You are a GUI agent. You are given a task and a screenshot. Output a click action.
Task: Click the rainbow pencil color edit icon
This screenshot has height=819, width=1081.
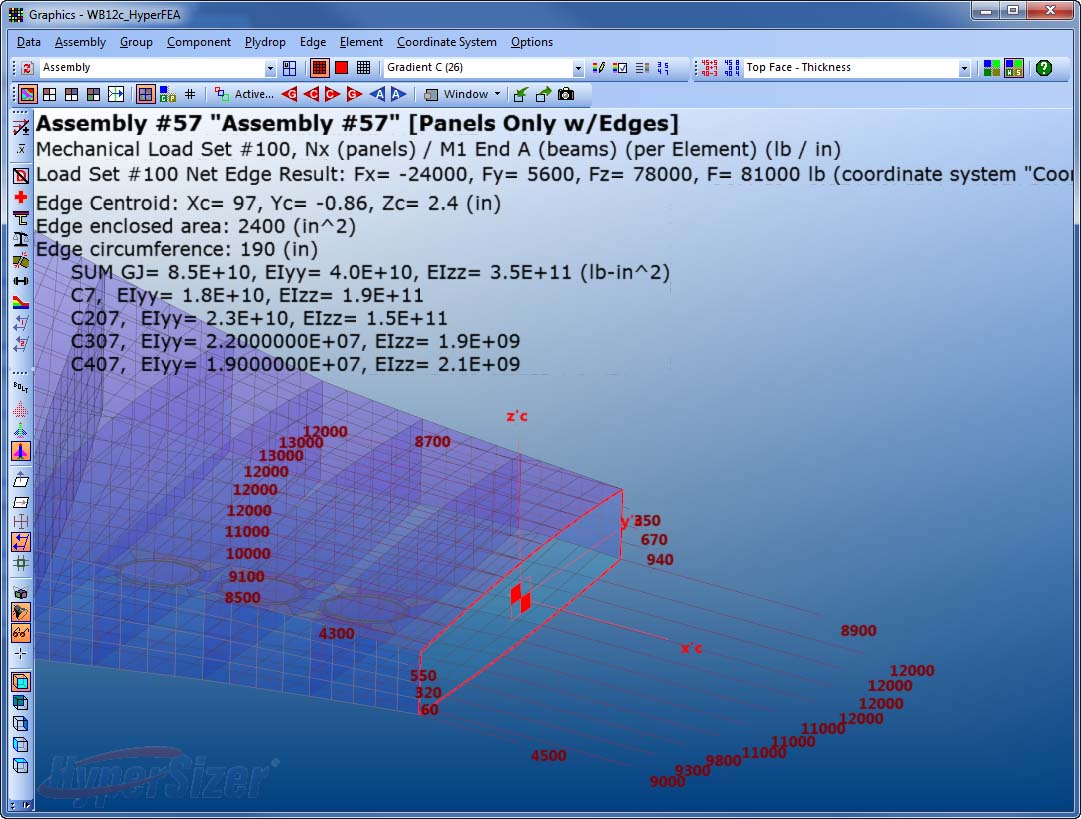pyautogui.click(x=598, y=68)
